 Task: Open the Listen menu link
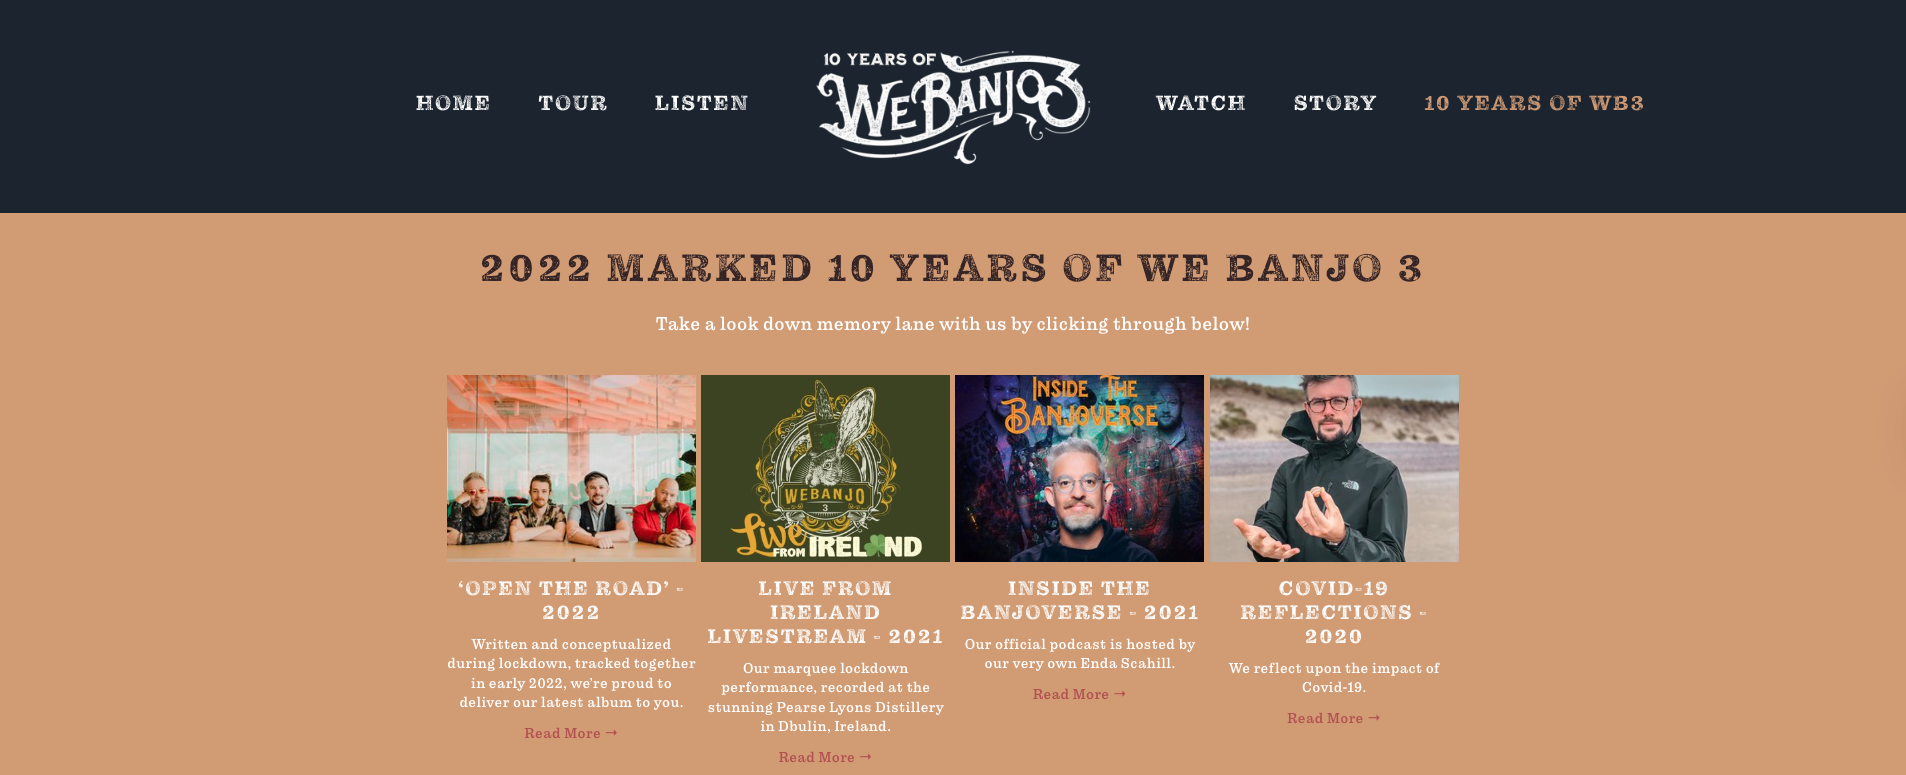[702, 103]
